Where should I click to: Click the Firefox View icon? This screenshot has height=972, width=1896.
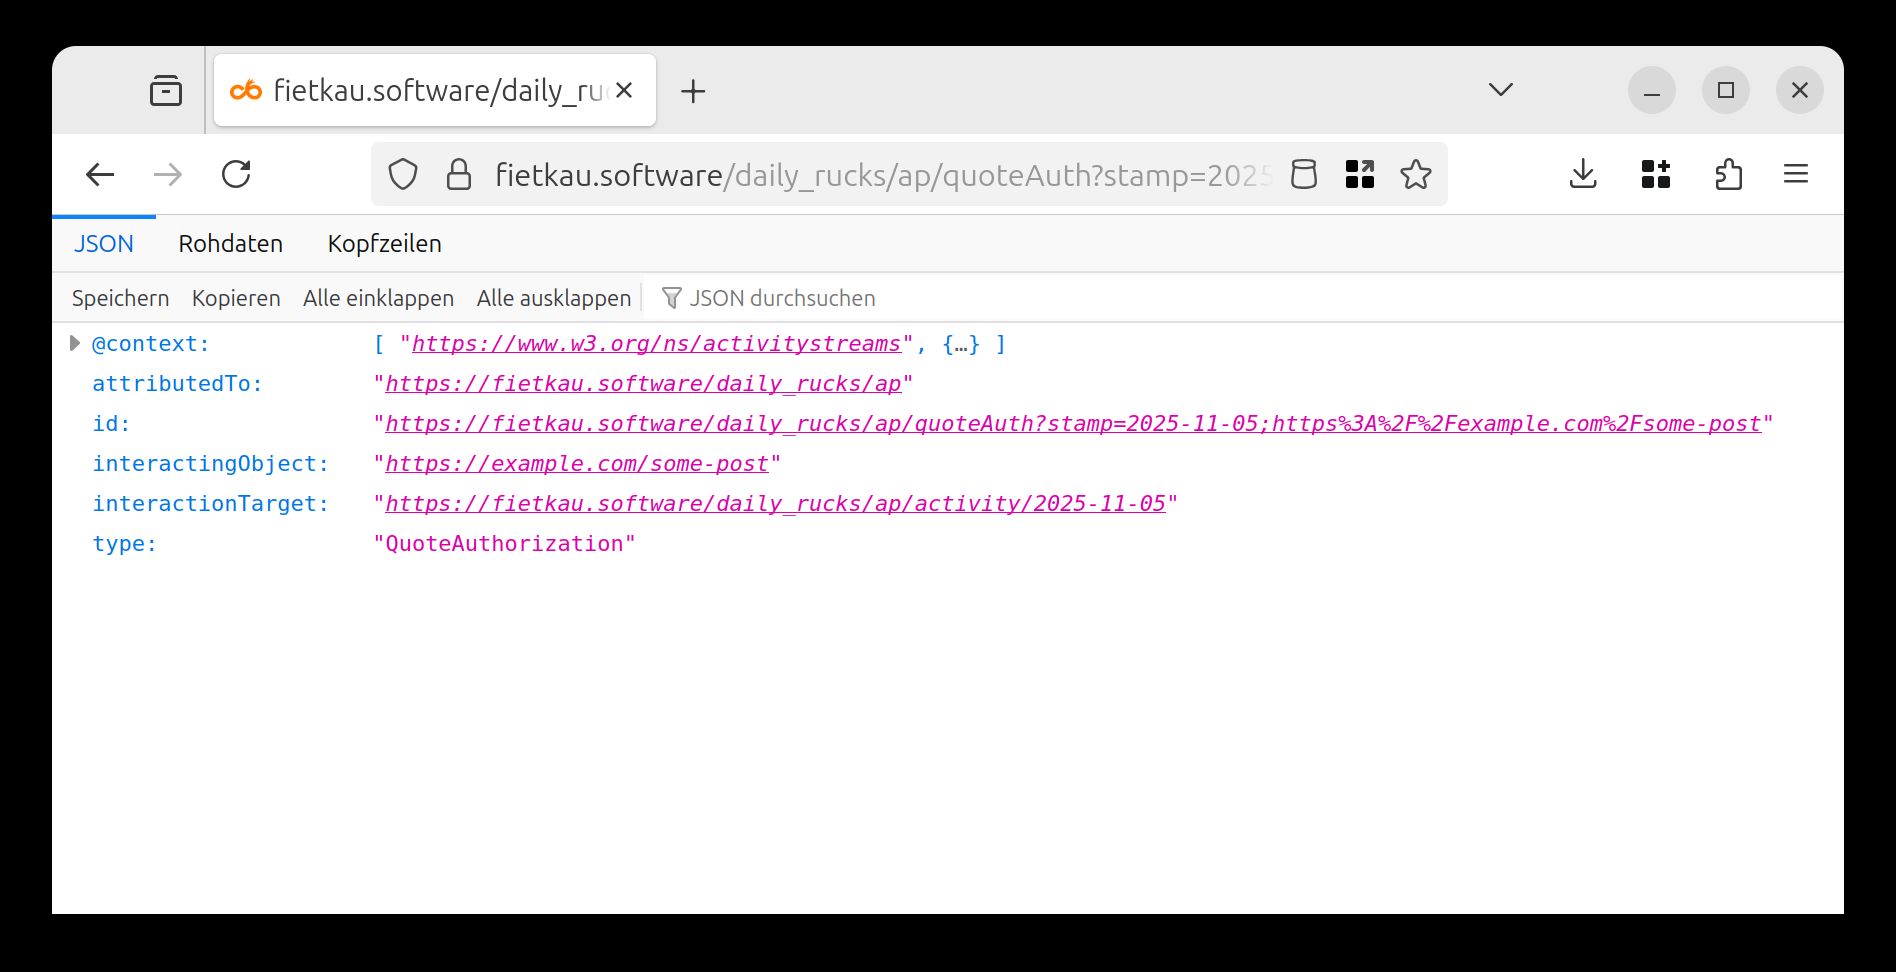[166, 90]
